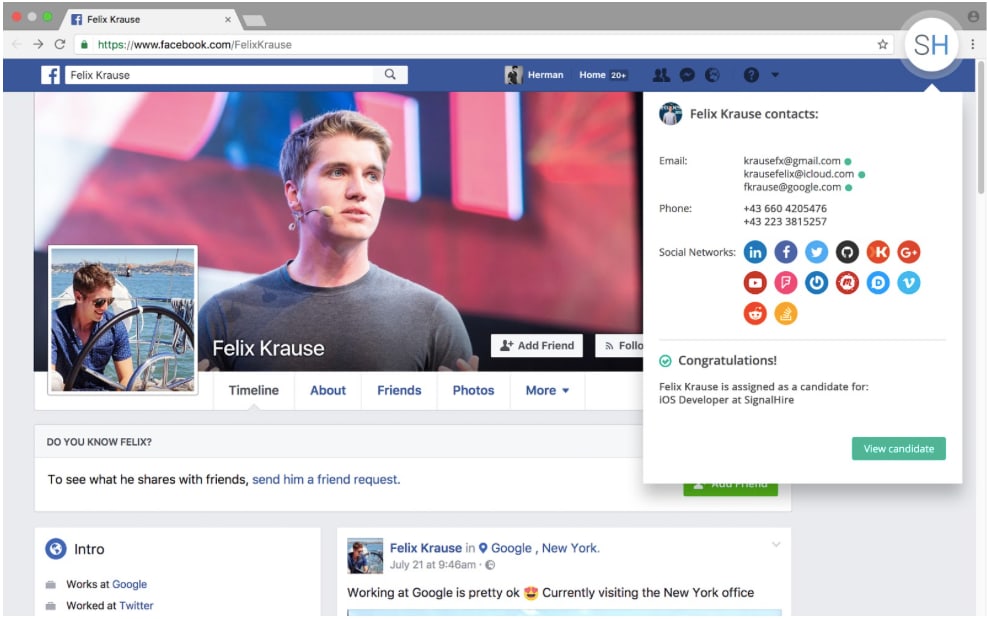Click the send him a friend request link
This screenshot has width=989, height=619.
[x=326, y=480]
